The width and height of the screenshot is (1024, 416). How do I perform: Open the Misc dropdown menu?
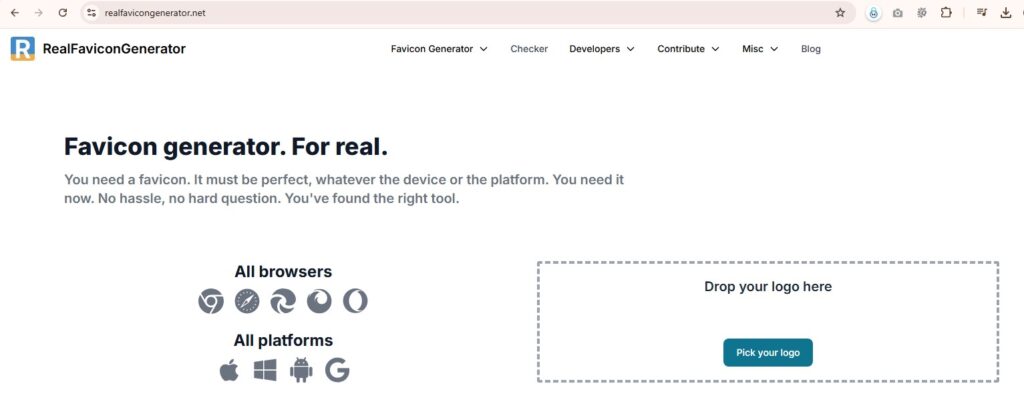760,49
